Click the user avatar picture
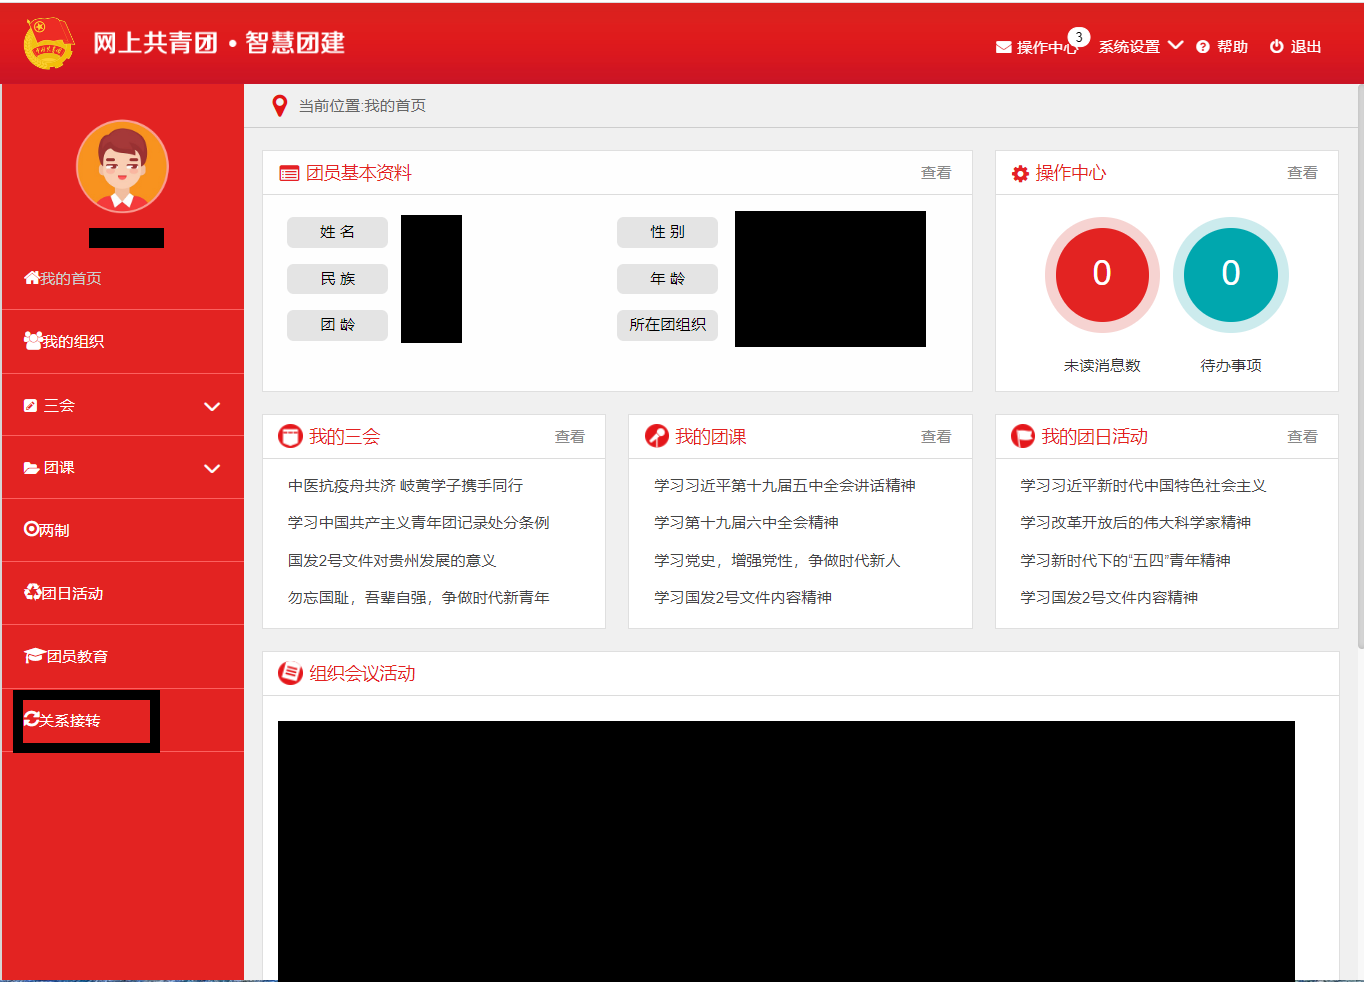The height and width of the screenshot is (982, 1364). [x=122, y=166]
